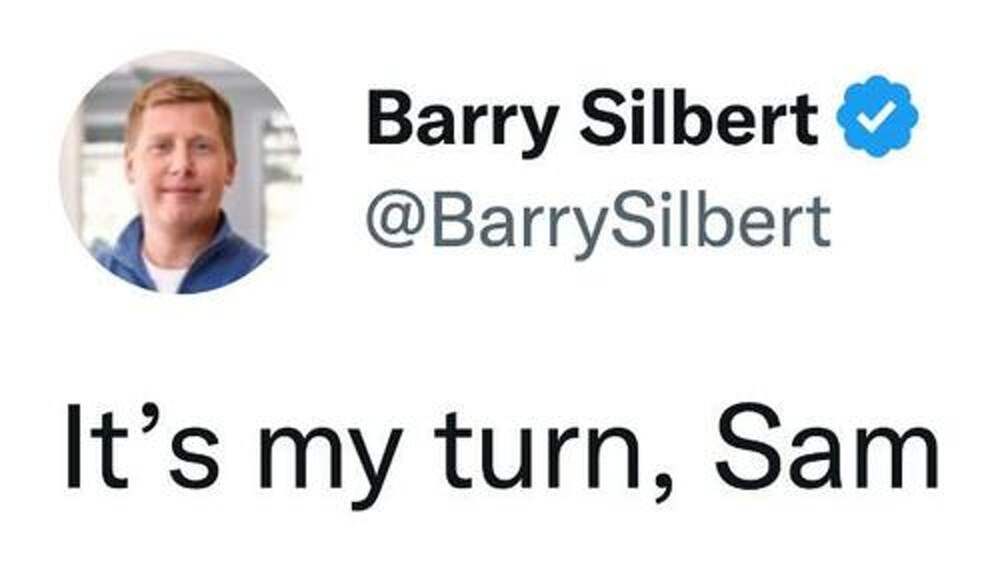Click the blue verified checkmark badge
This screenshot has height=564, width=1000.
point(878,117)
